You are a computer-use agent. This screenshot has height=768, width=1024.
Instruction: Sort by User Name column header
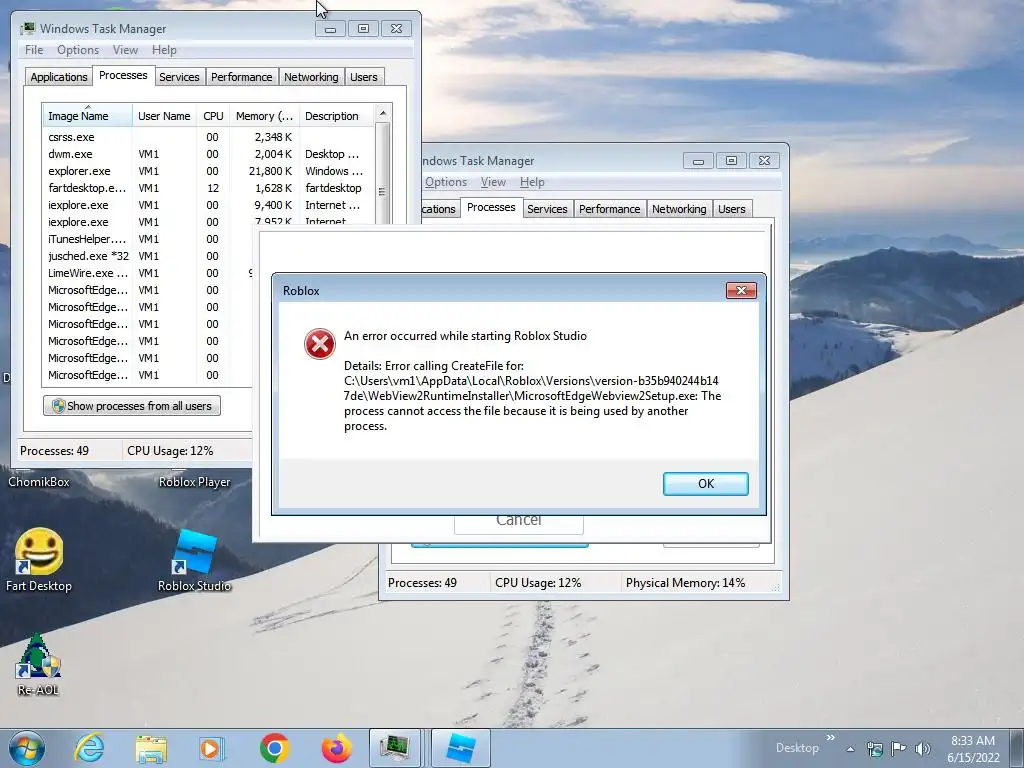point(164,116)
